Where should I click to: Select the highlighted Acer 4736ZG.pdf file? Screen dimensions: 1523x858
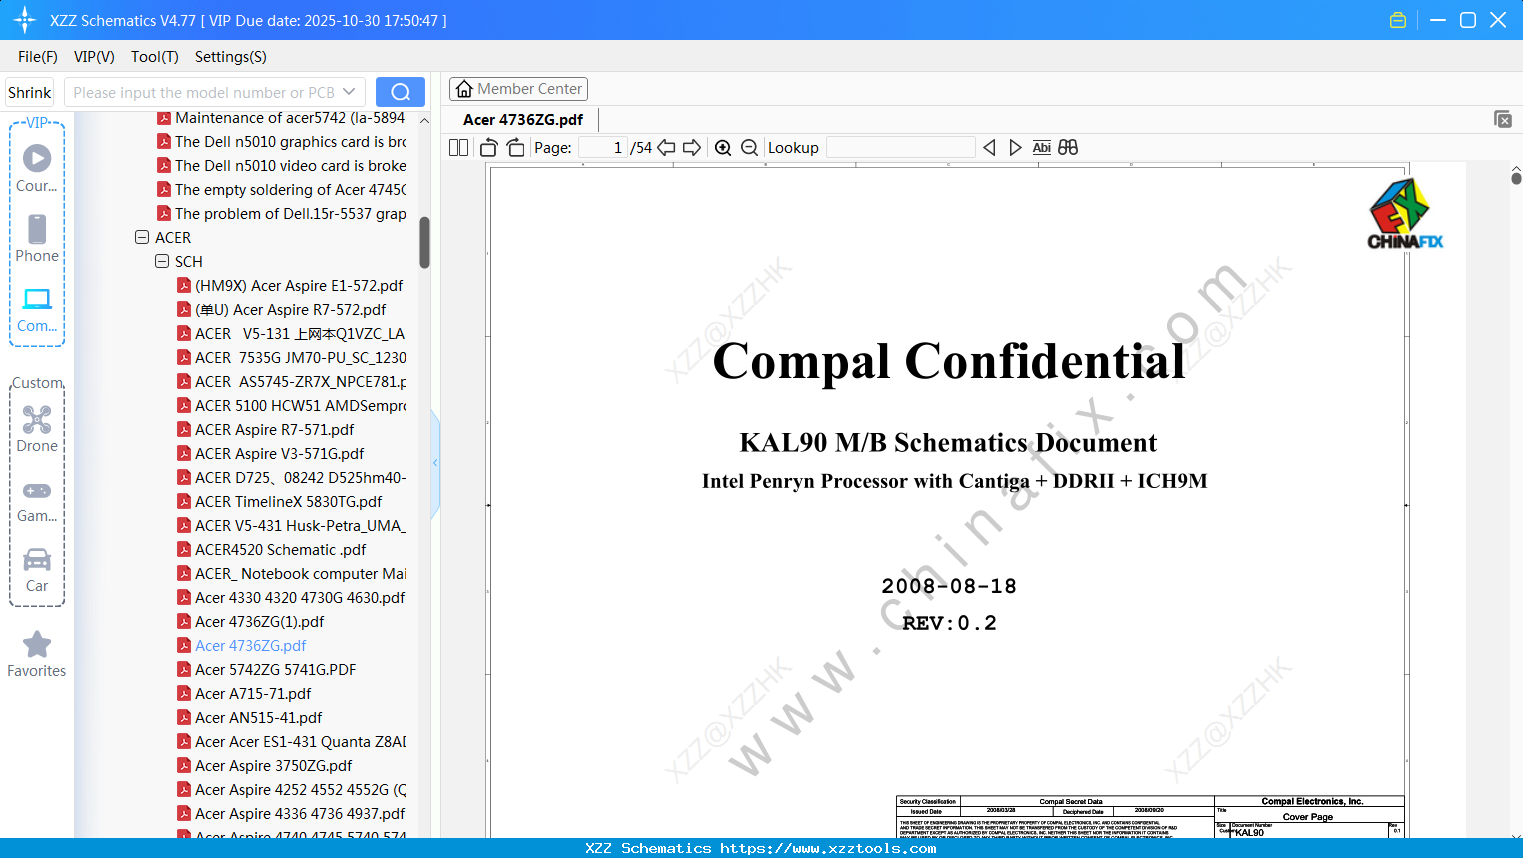coord(242,646)
